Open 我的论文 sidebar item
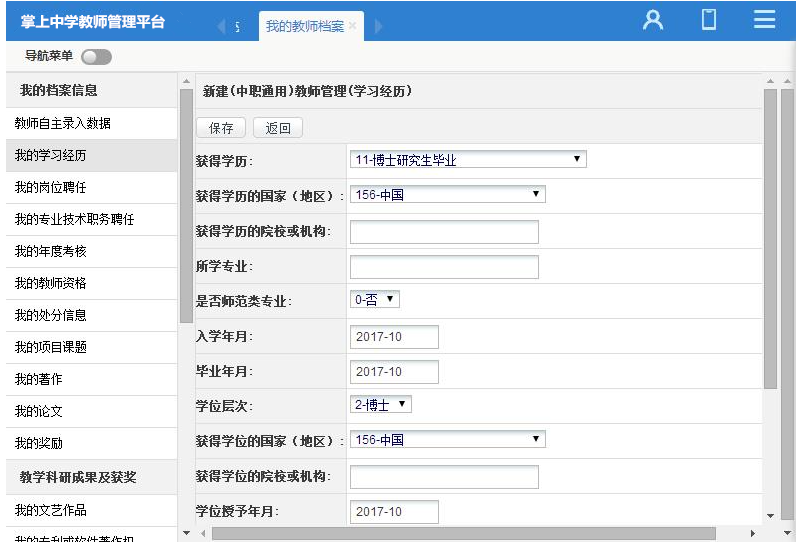The width and height of the screenshot is (801, 545). [91, 411]
